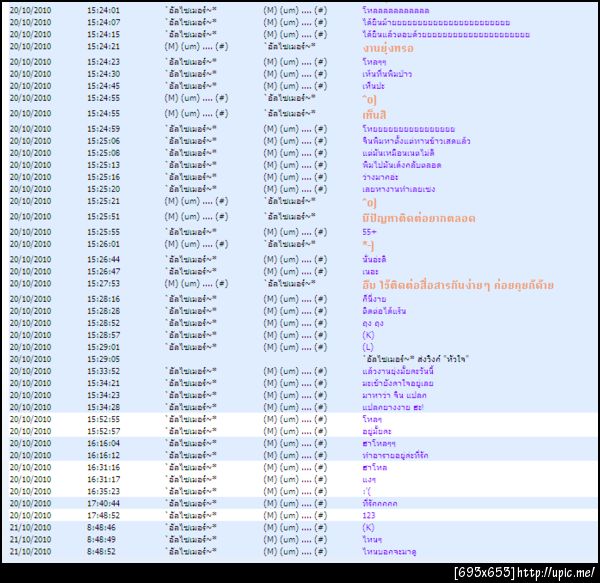This screenshot has height=583, width=600.
Task: Select the 15:25:51 timestamp
Action: coord(103,217)
